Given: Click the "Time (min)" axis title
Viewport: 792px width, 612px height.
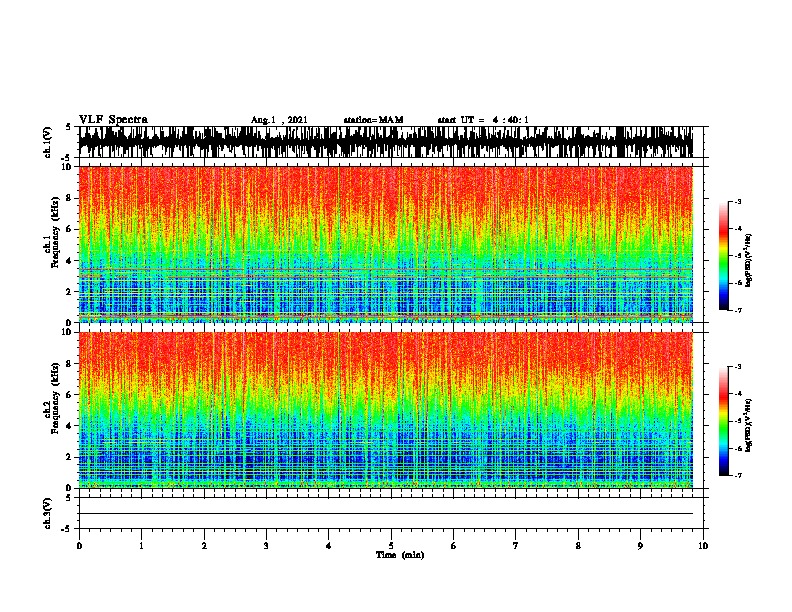Looking at the screenshot, I should point(400,555).
